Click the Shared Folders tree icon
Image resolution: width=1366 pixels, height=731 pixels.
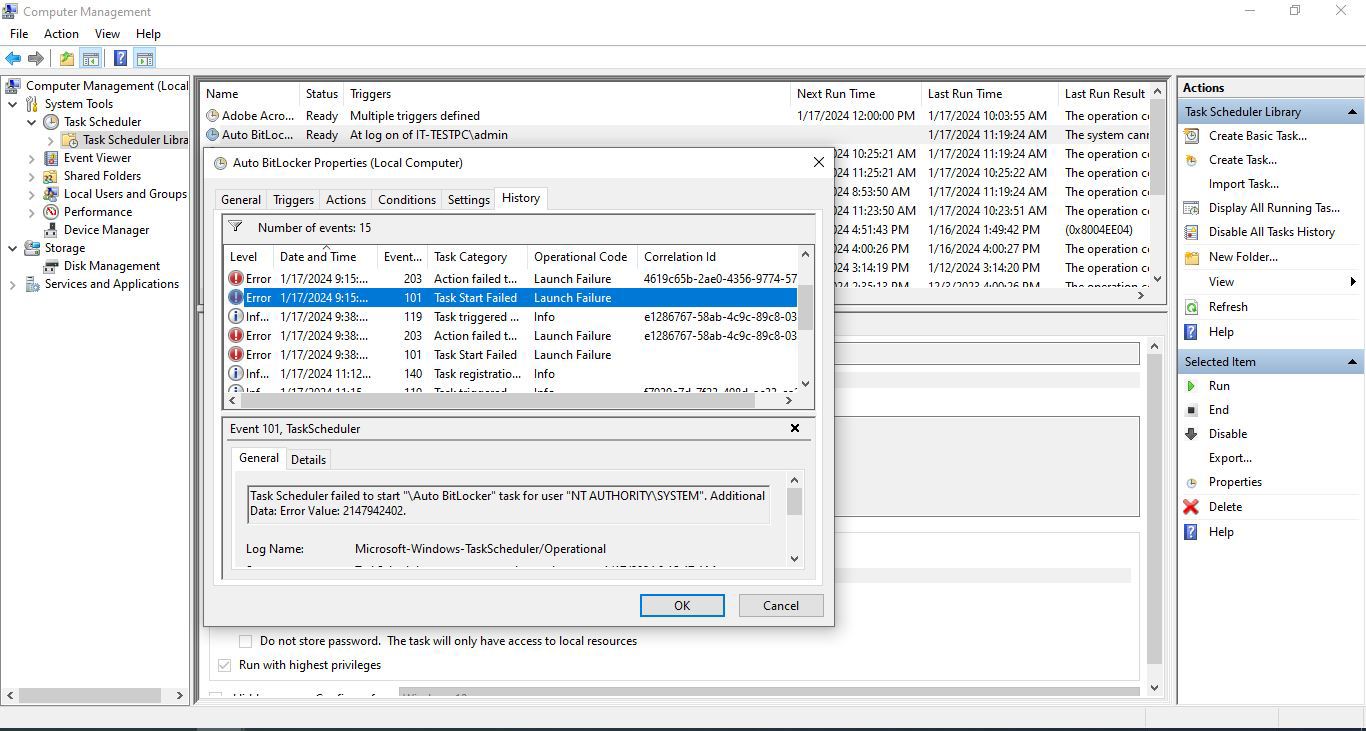(52, 176)
